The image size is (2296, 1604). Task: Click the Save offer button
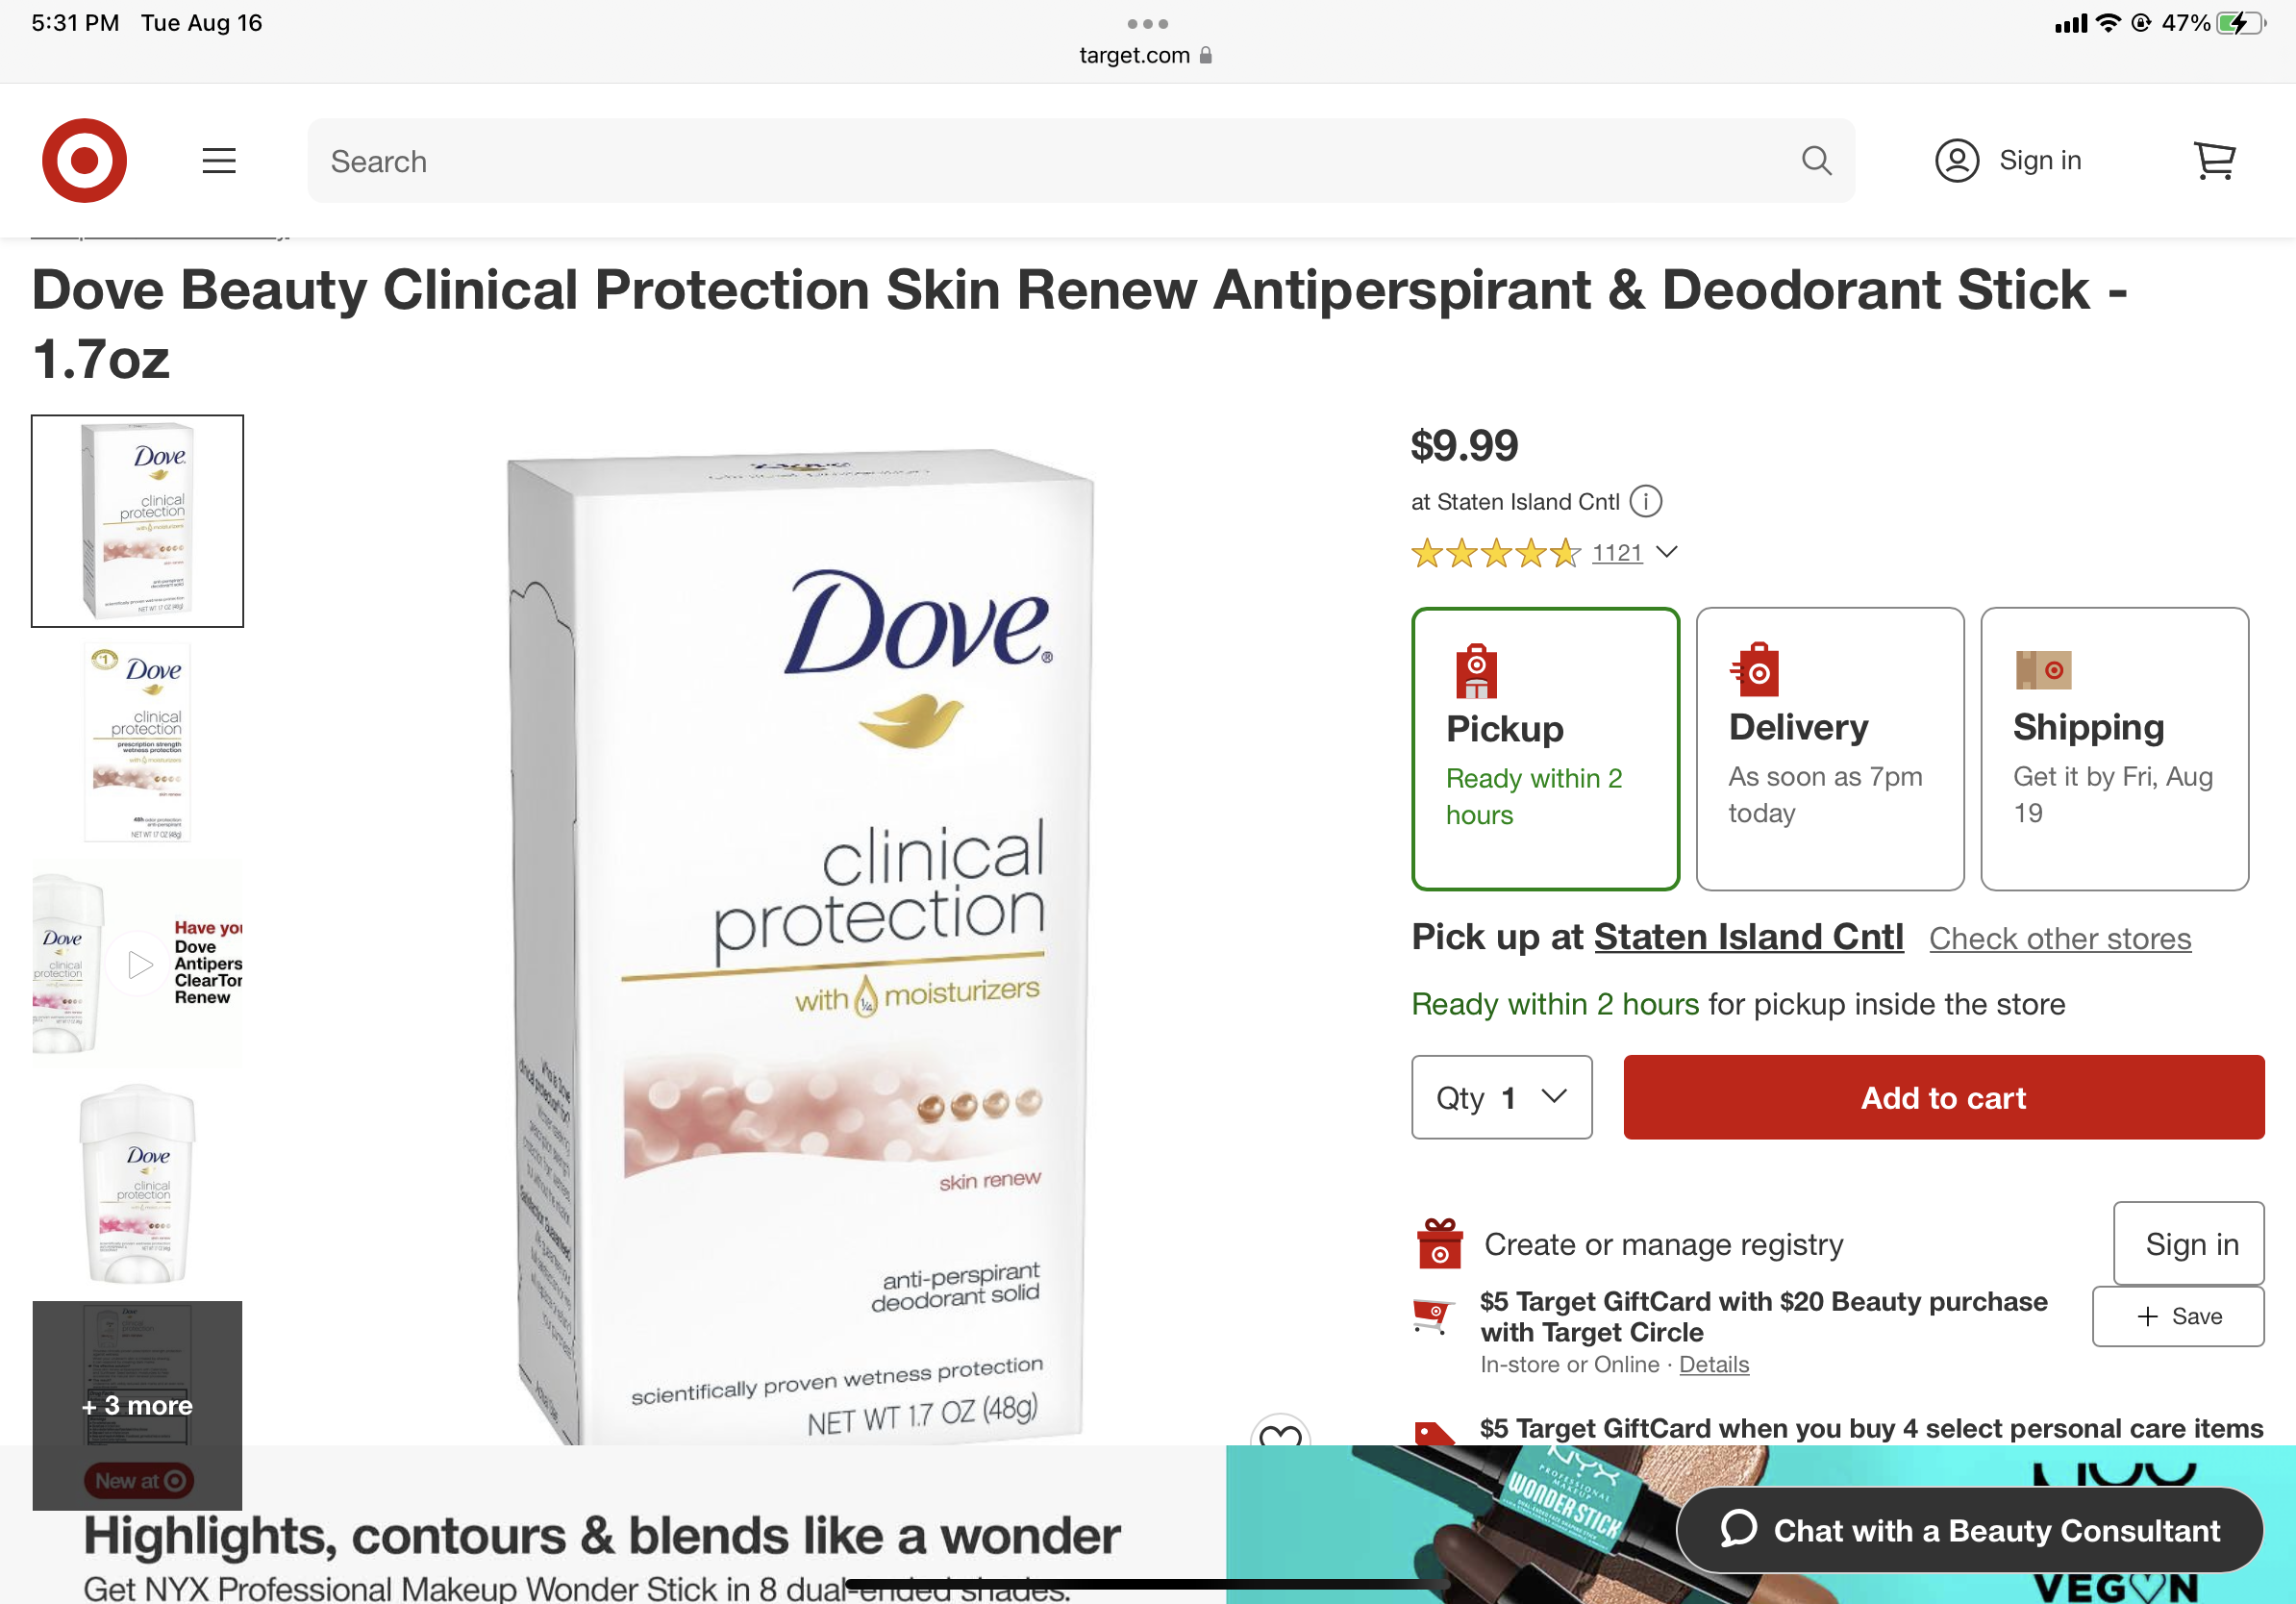pos(2177,1316)
